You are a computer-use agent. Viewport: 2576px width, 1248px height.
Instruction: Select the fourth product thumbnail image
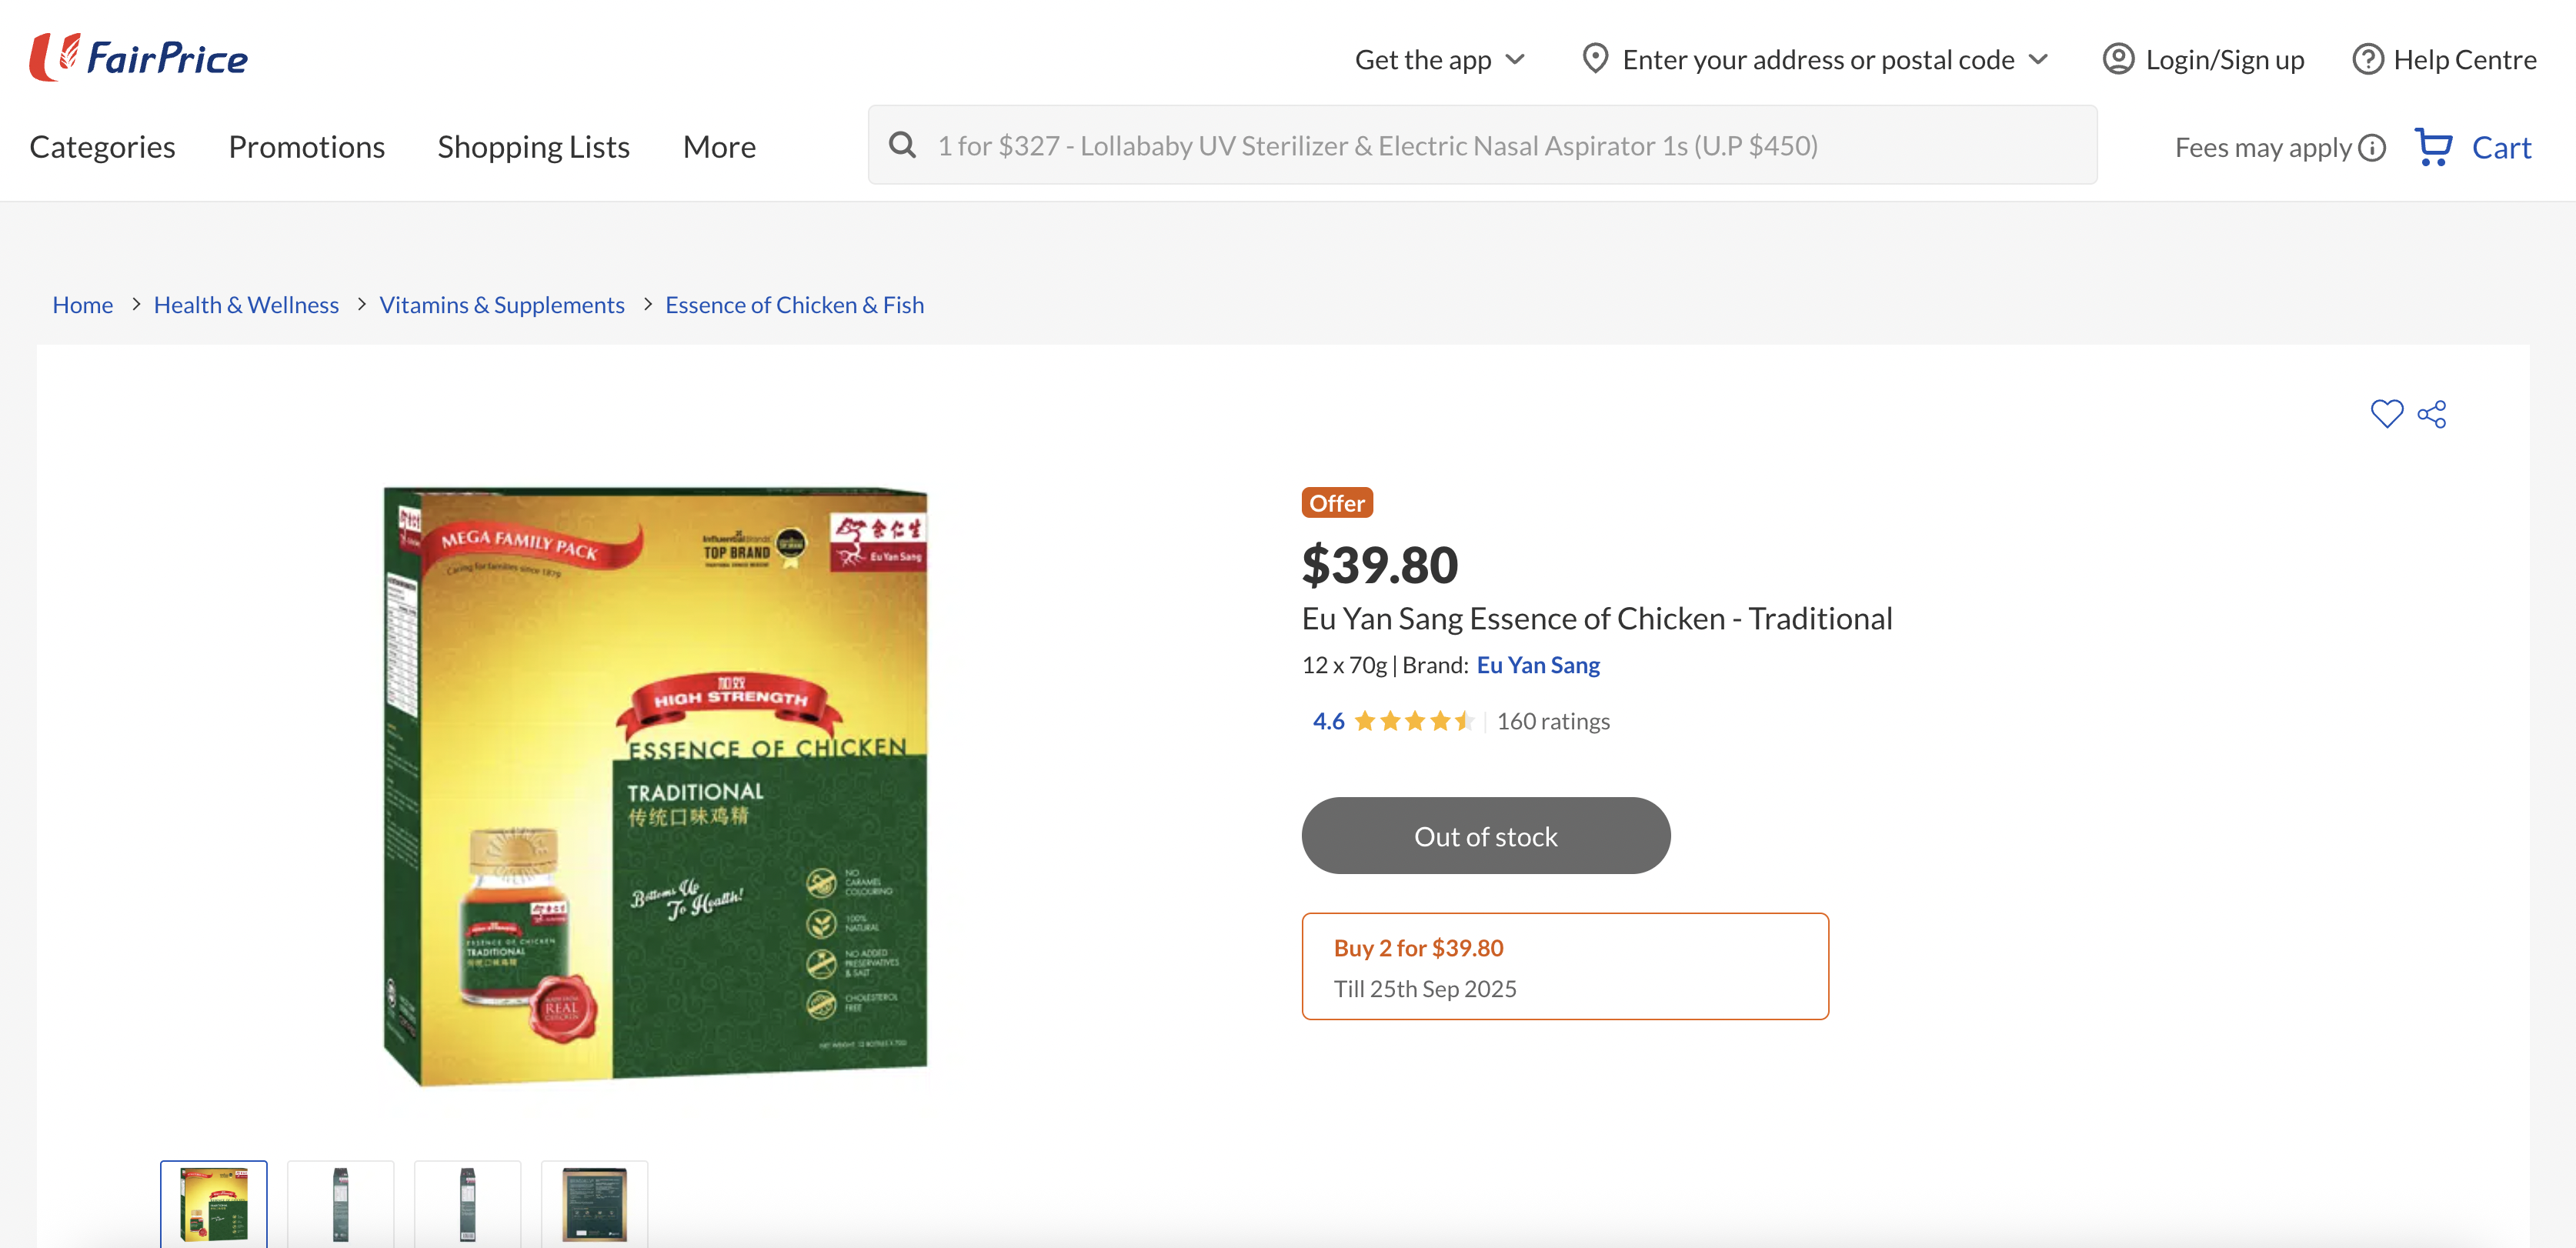(594, 1203)
